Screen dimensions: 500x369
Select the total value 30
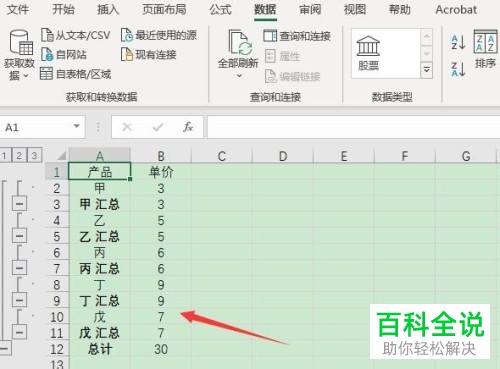(x=161, y=349)
